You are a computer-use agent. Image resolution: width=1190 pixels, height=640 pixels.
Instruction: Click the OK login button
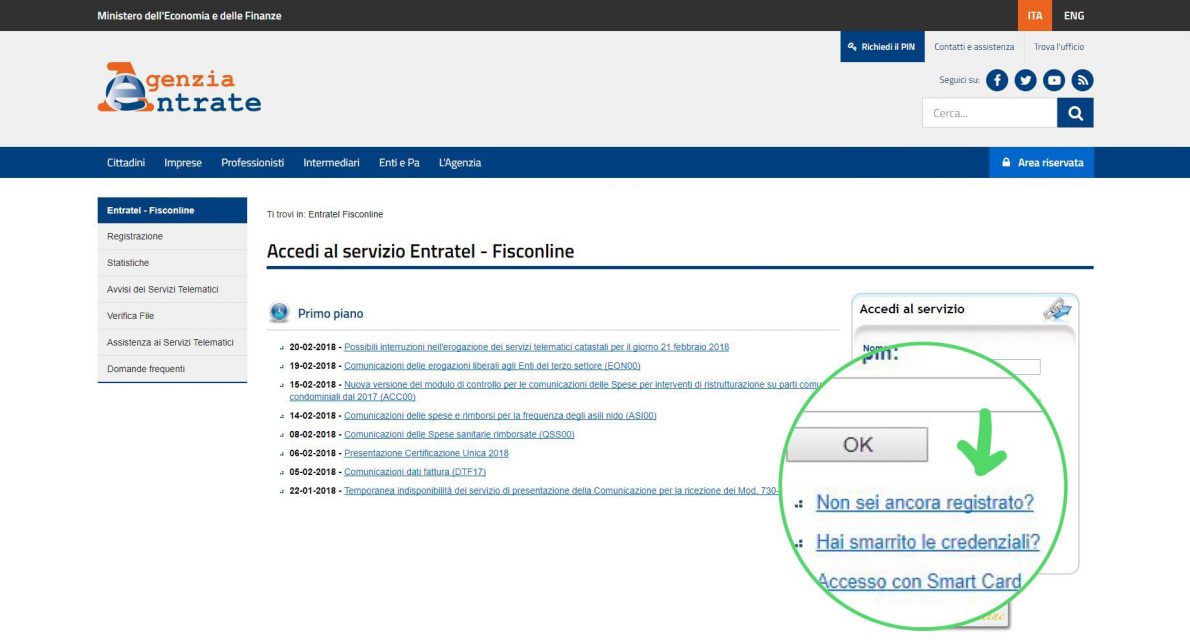click(857, 444)
